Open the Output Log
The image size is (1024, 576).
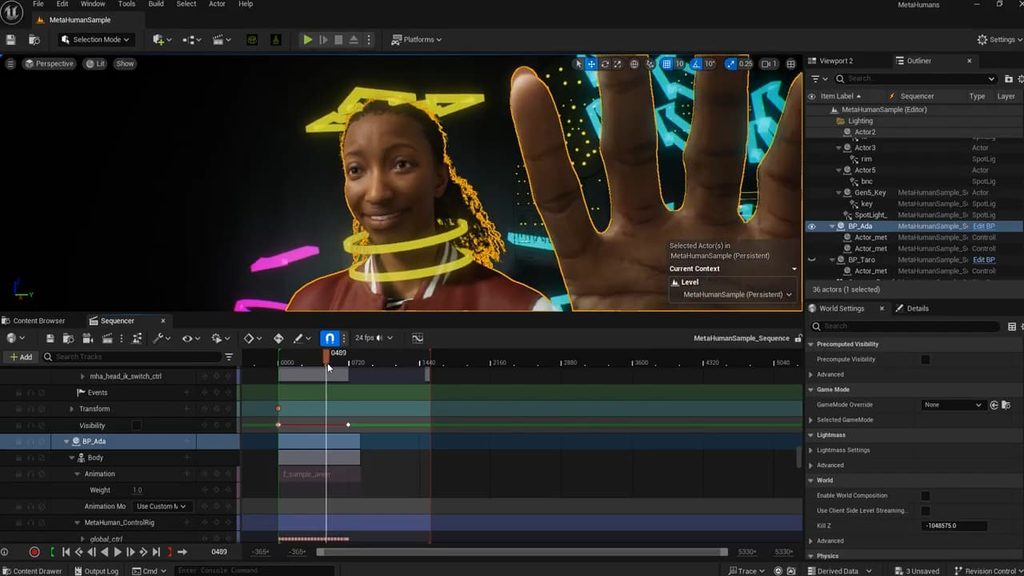tap(96, 571)
